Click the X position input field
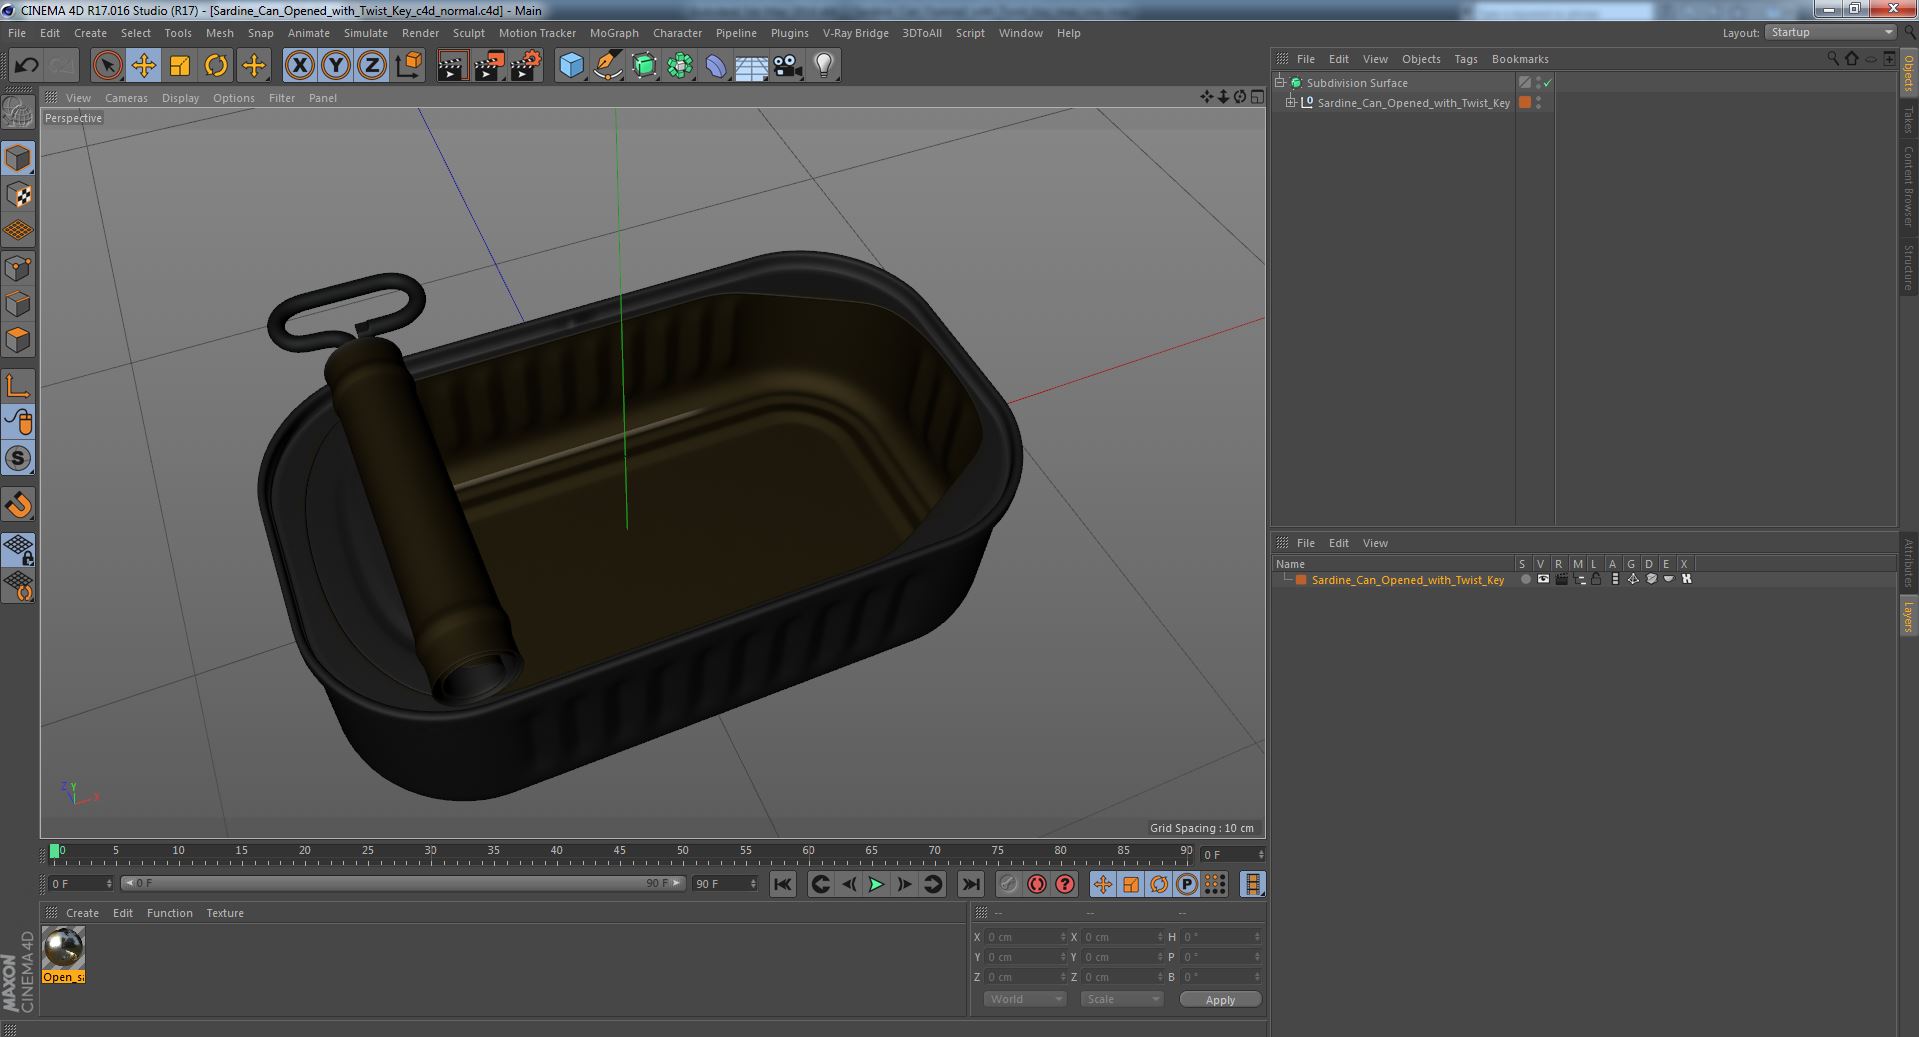This screenshot has height=1037, width=1919. tap(1026, 937)
